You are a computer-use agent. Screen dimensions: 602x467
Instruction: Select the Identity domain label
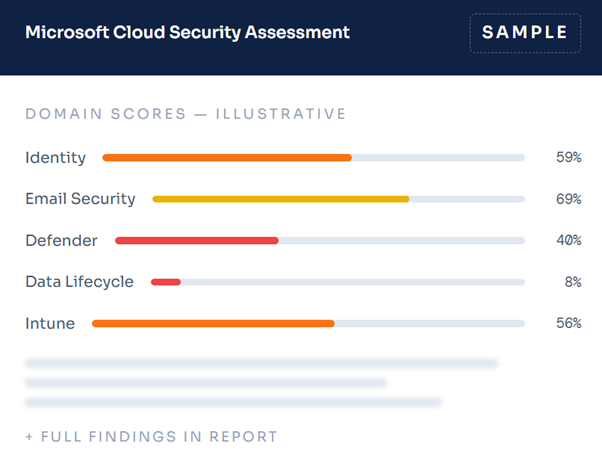(55, 157)
